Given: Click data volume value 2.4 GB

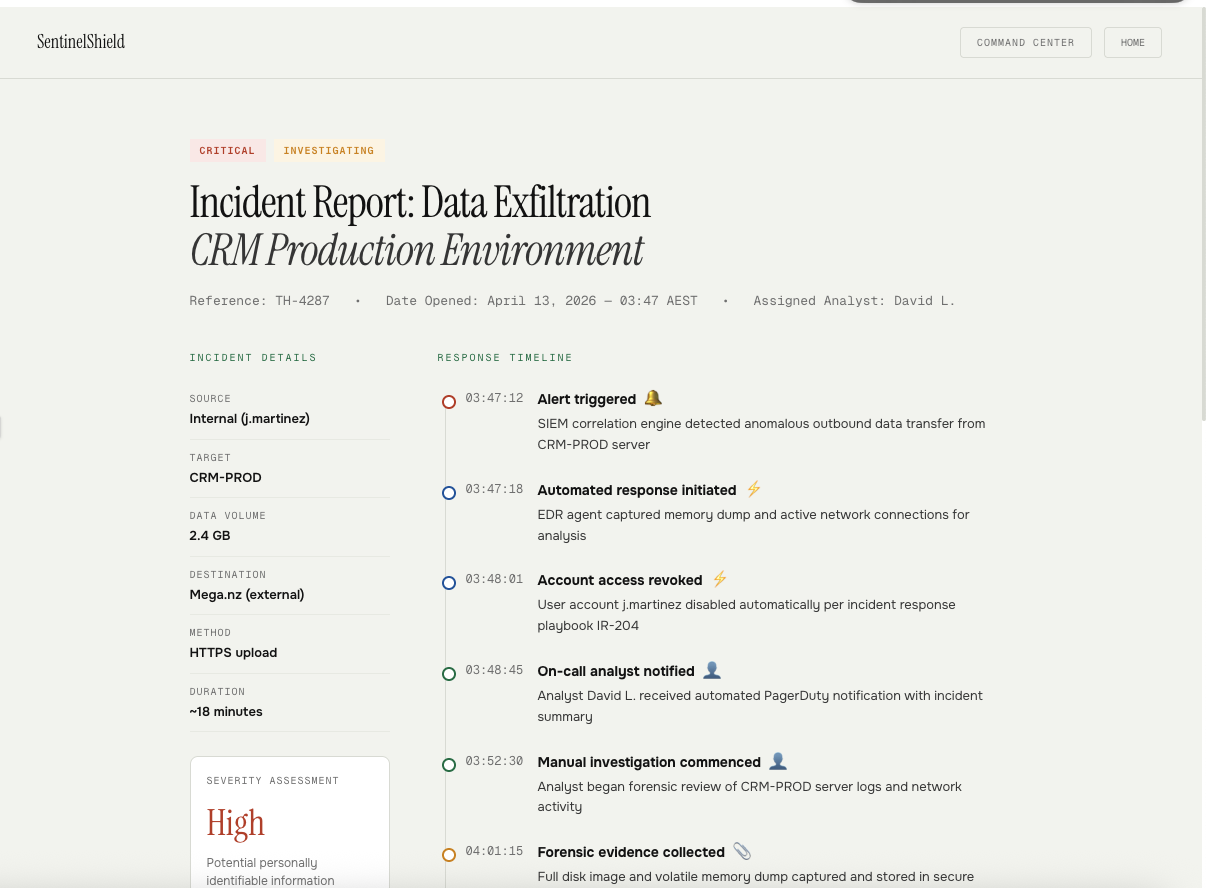Looking at the screenshot, I should click(210, 535).
